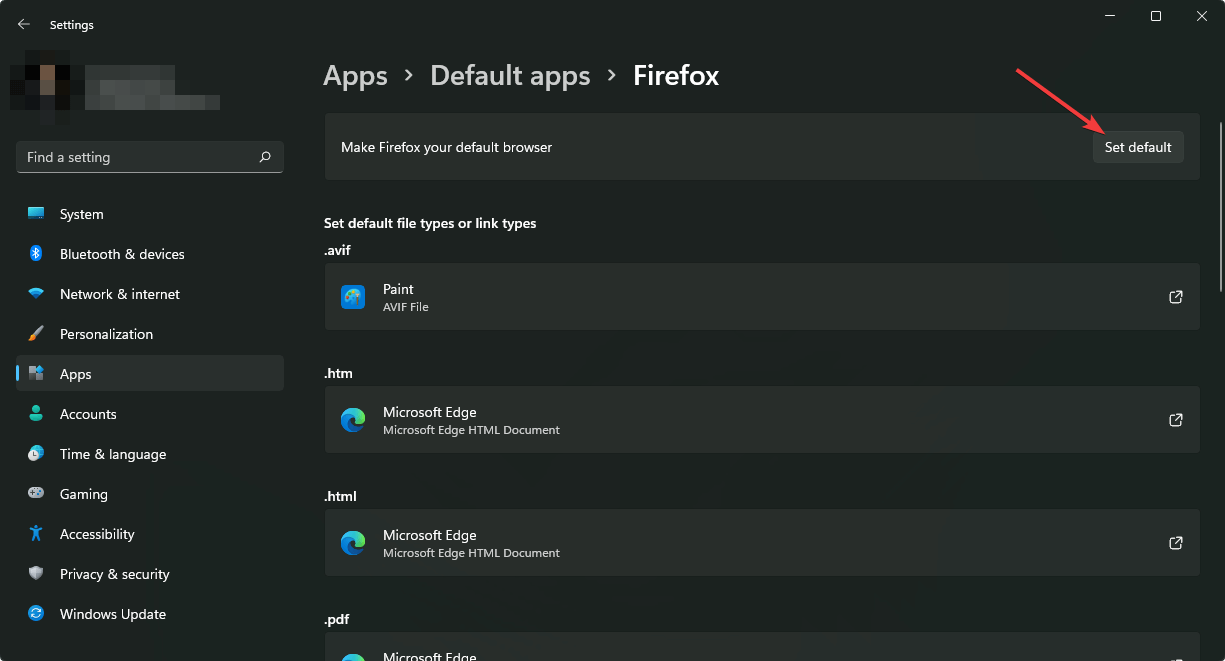1225x661 pixels.
Task: Click the Apps sidebar icon
Action: (36, 374)
